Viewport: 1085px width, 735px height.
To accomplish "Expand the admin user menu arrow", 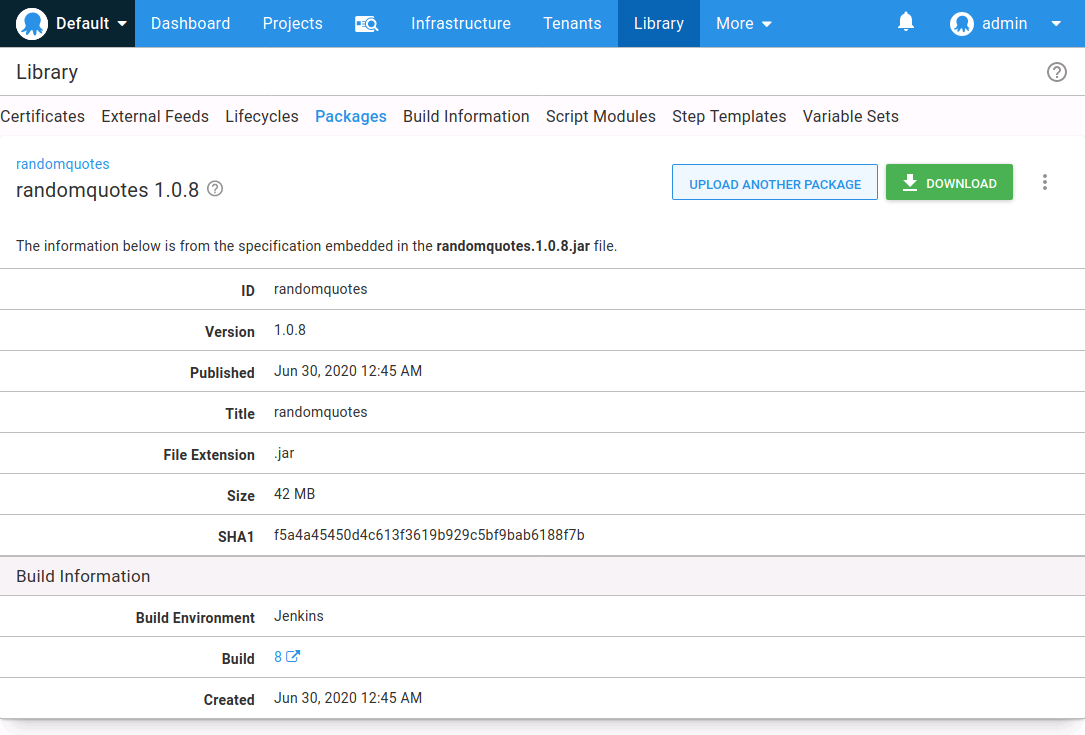I will pyautogui.click(x=1056, y=24).
